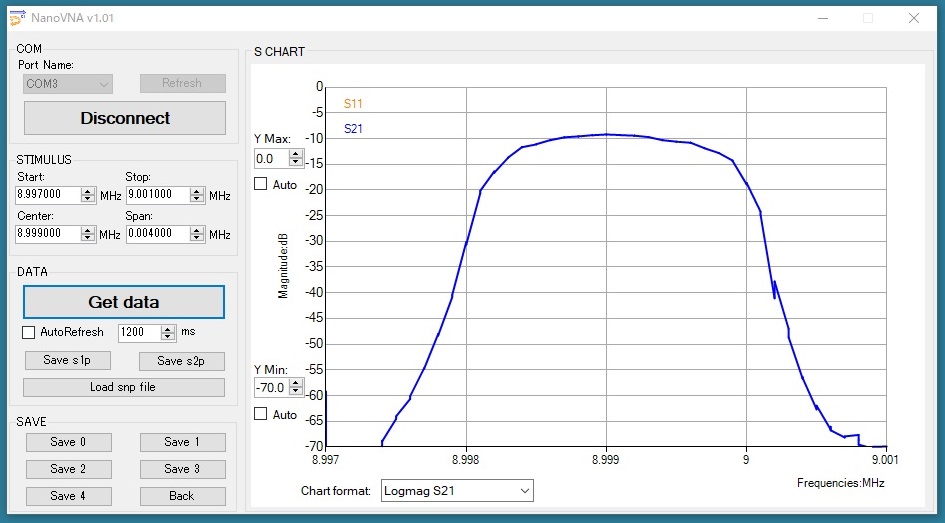Check the Auto box under Y Max

pos(261,184)
